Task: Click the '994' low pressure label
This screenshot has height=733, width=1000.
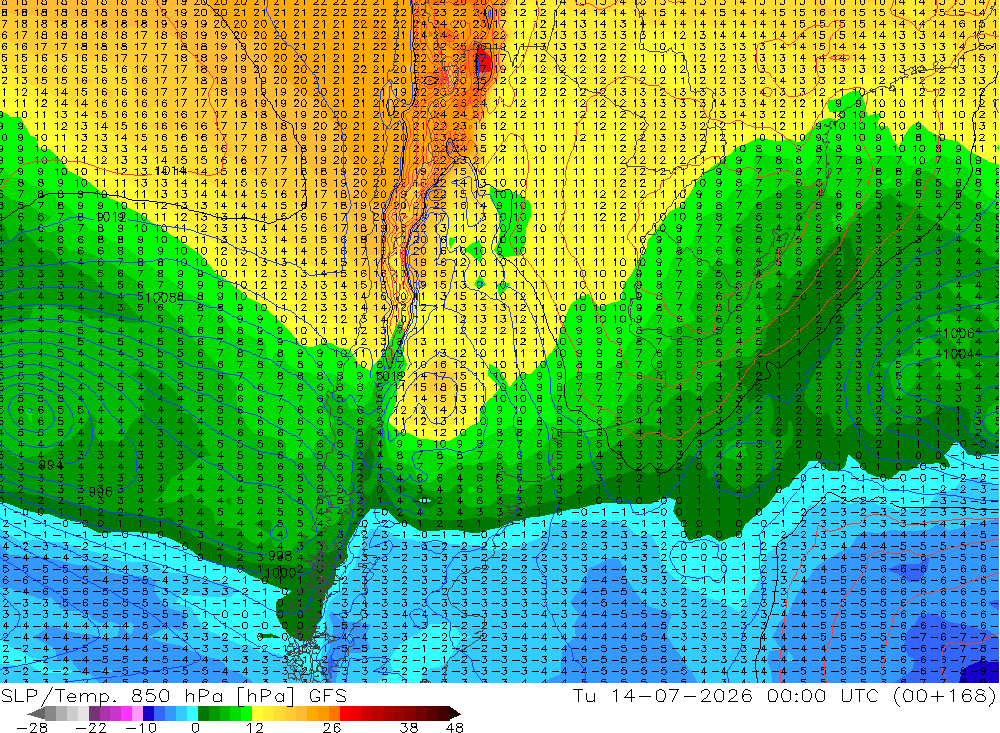Action: pos(51,466)
